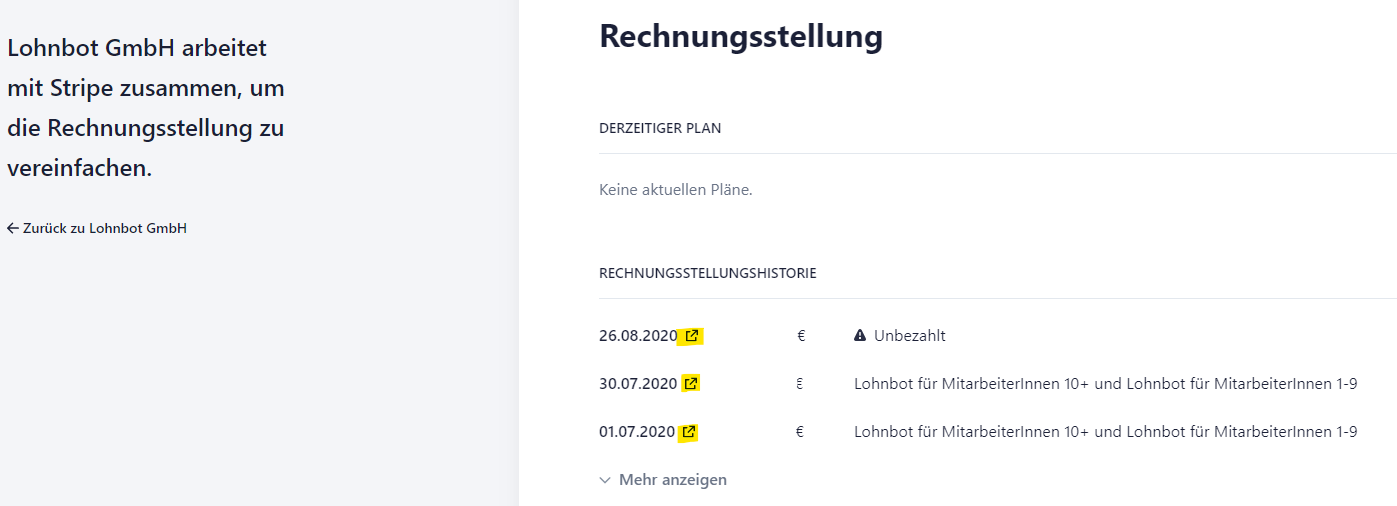Open the invoice dated 01.07.2020
The height and width of the screenshot is (506, 1397).
pyautogui.click(x=637, y=432)
